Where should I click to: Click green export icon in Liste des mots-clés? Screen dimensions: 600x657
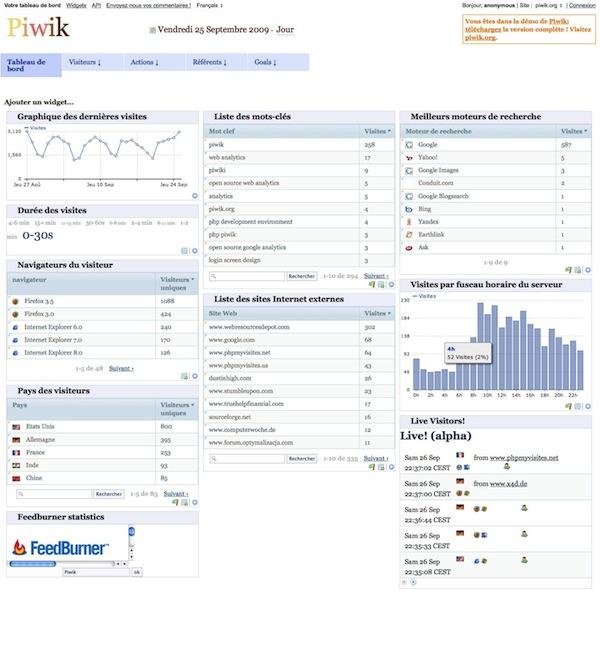tap(372, 285)
